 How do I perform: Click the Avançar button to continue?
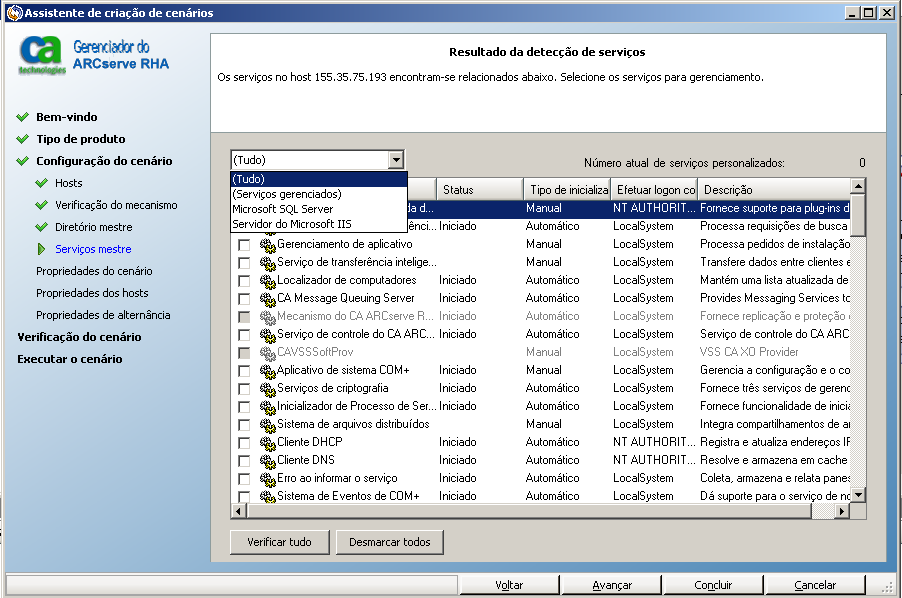click(611, 584)
